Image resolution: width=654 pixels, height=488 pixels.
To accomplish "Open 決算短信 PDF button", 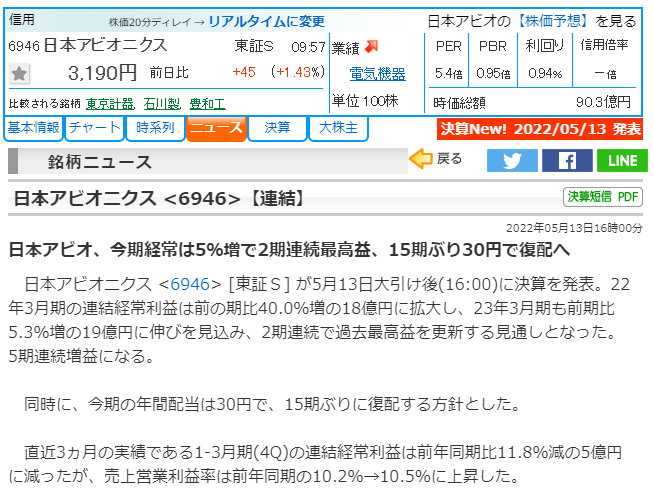I will (x=603, y=196).
